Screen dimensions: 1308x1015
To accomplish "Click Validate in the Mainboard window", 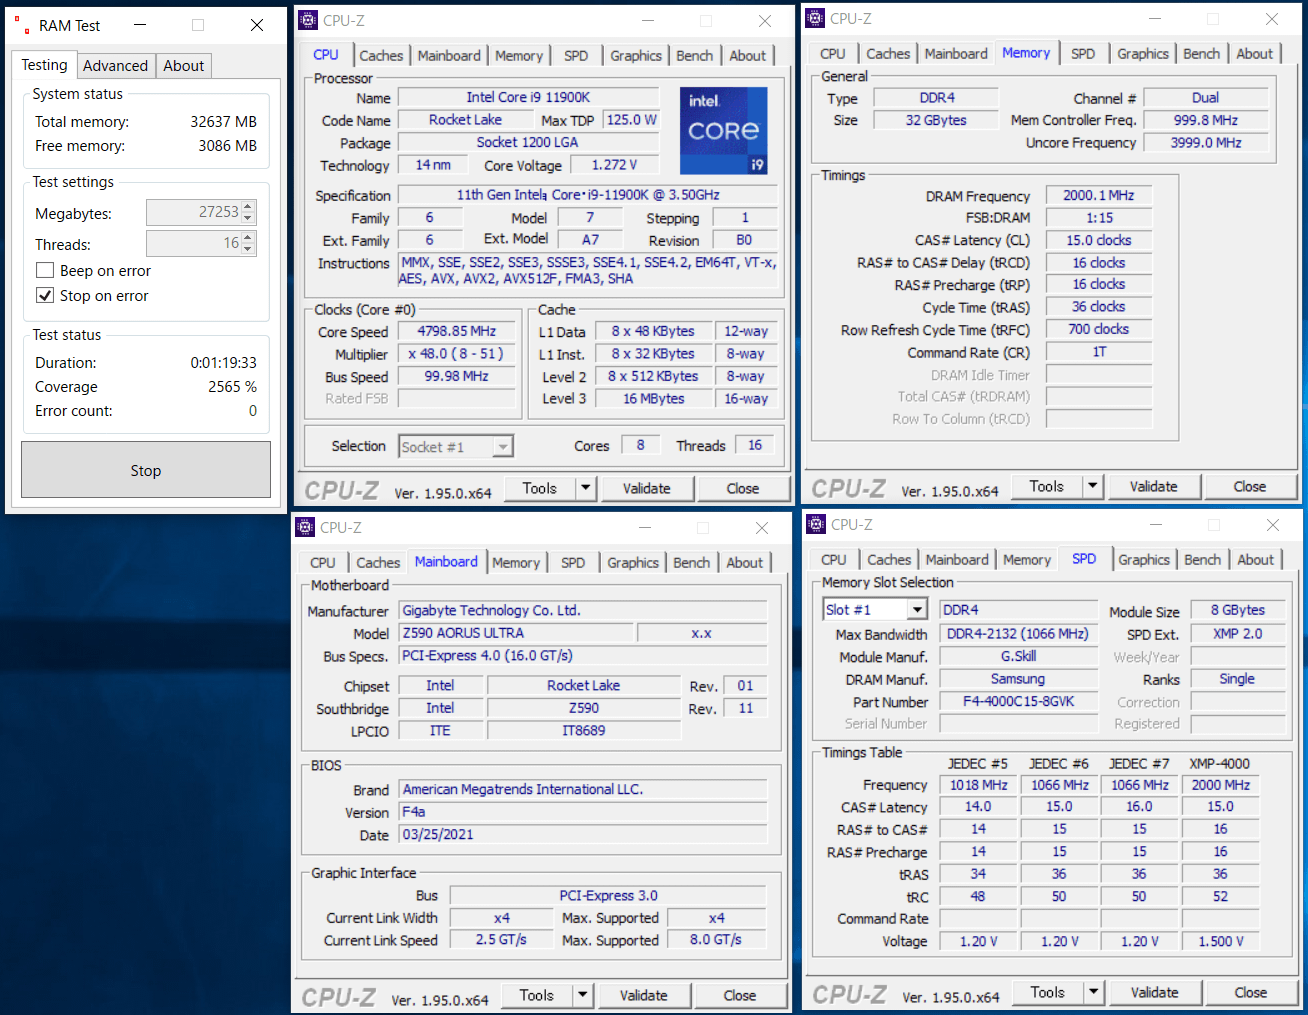I will [x=644, y=995].
